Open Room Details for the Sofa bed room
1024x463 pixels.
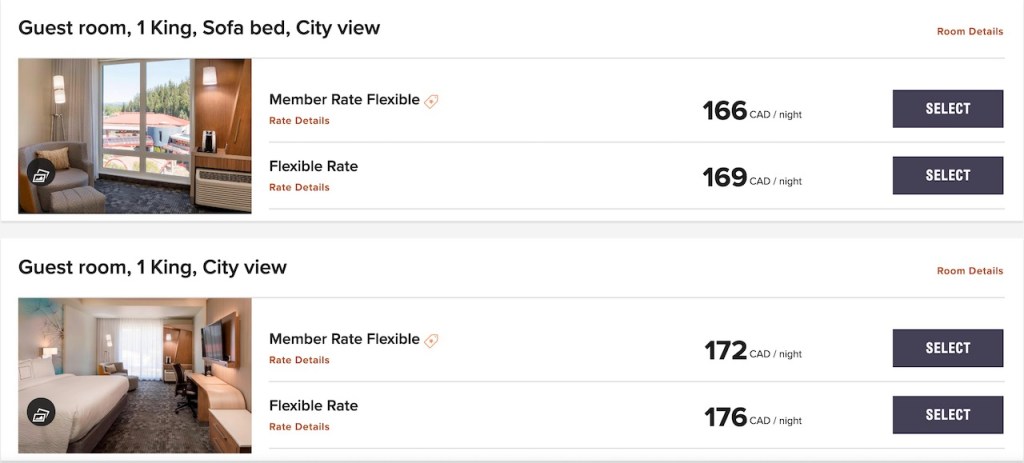pyautogui.click(x=969, y=32)
